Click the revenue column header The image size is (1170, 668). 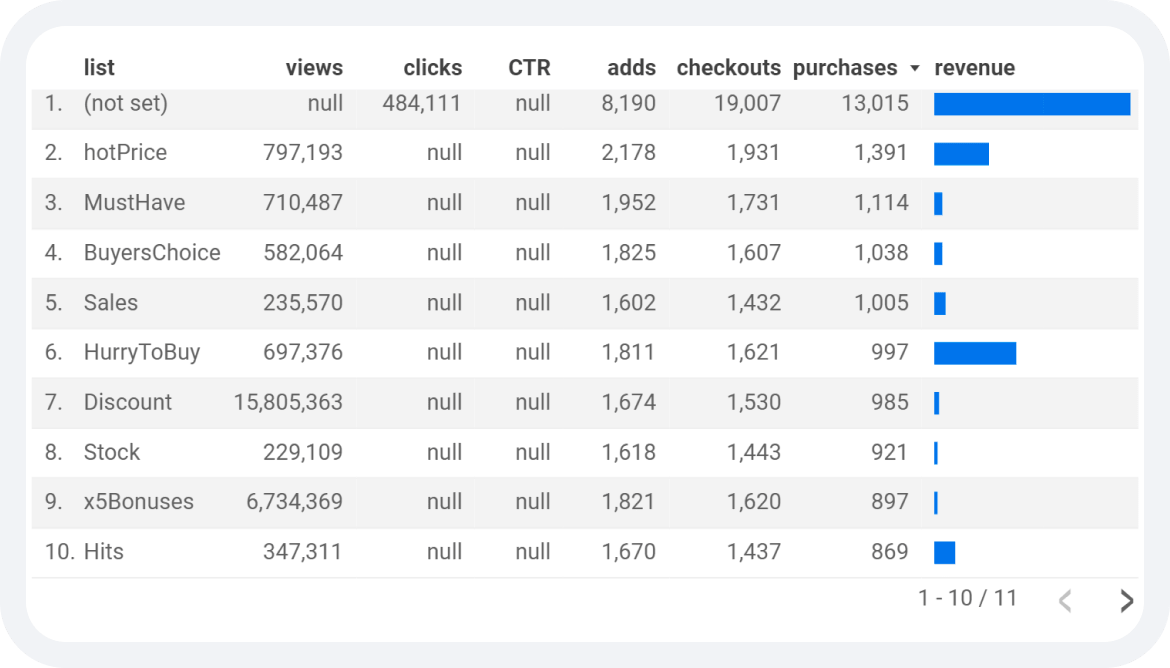click(975, 68)
